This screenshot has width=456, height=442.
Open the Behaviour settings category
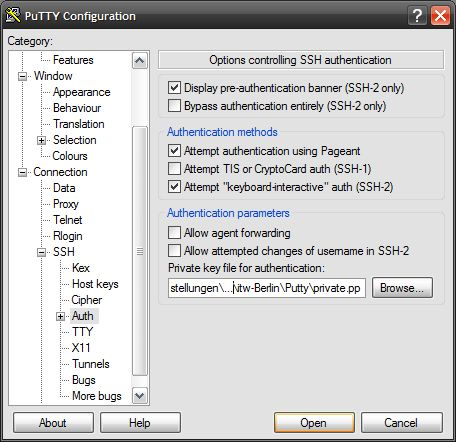[x=77, y=108]
